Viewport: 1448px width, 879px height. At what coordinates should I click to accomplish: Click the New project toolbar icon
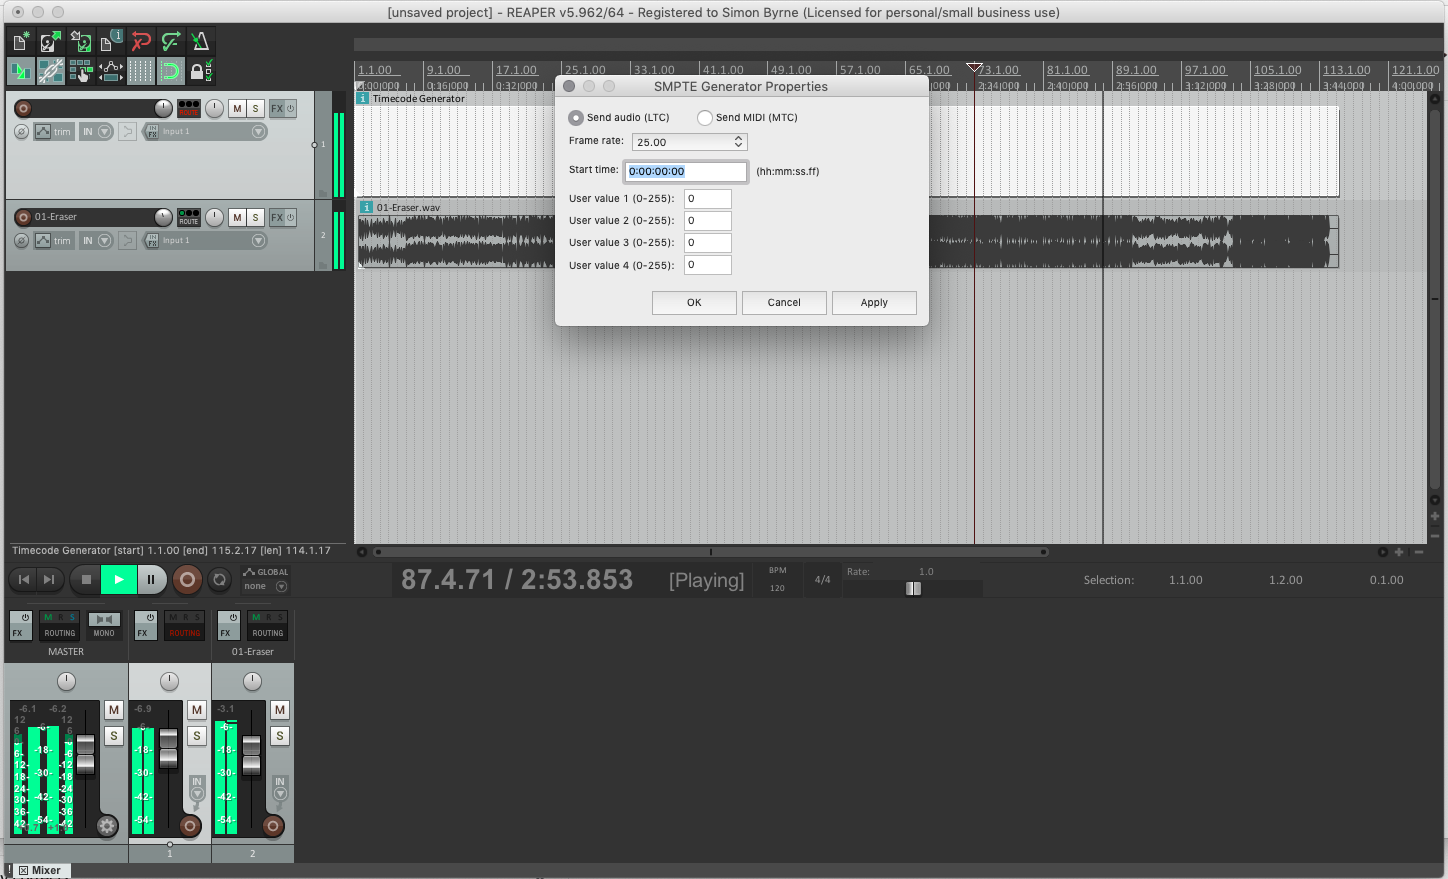click(x=20, y=41)
